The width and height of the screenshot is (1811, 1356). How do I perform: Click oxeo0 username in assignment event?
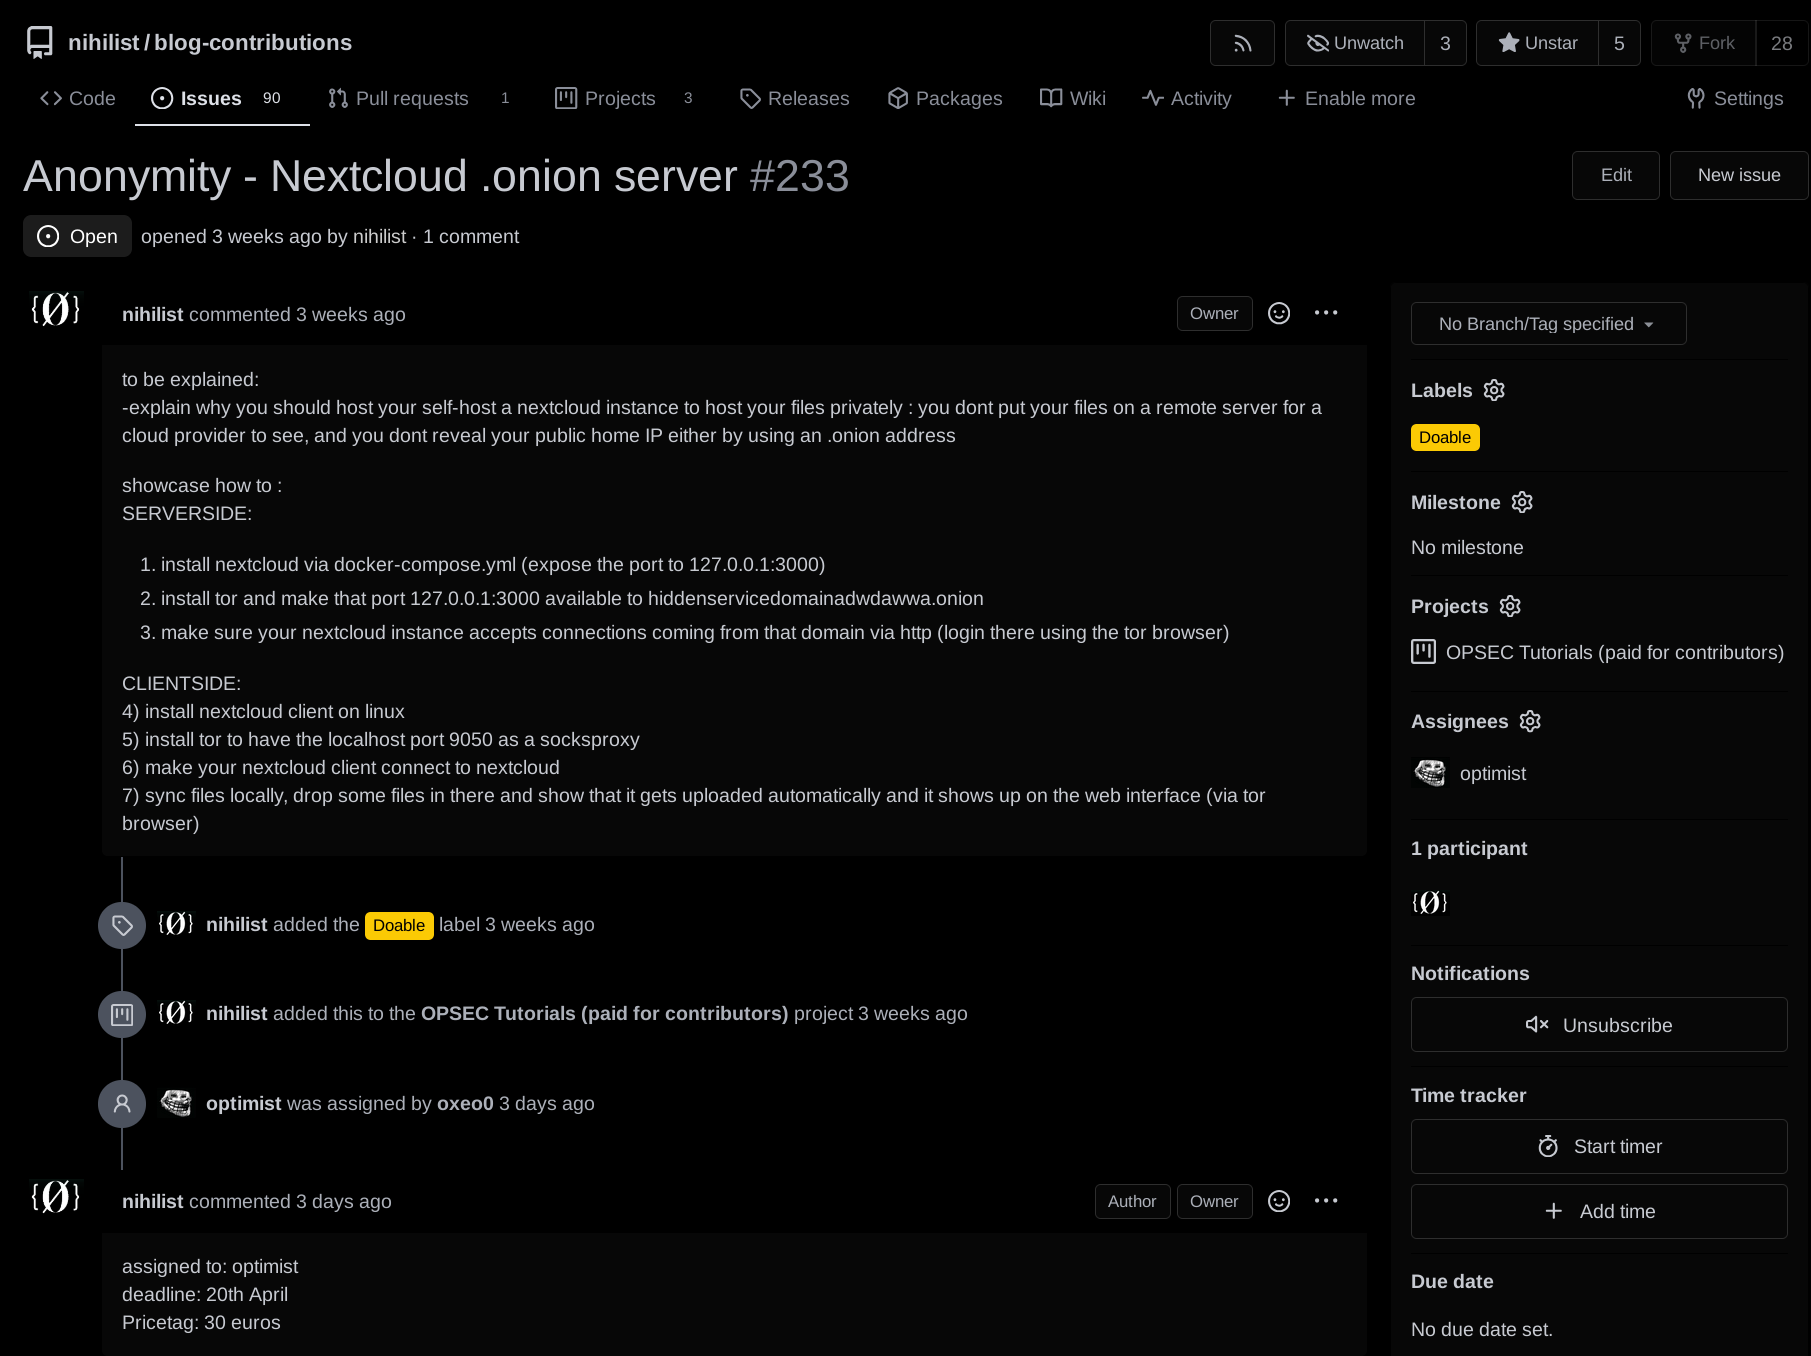(465, 1103)
